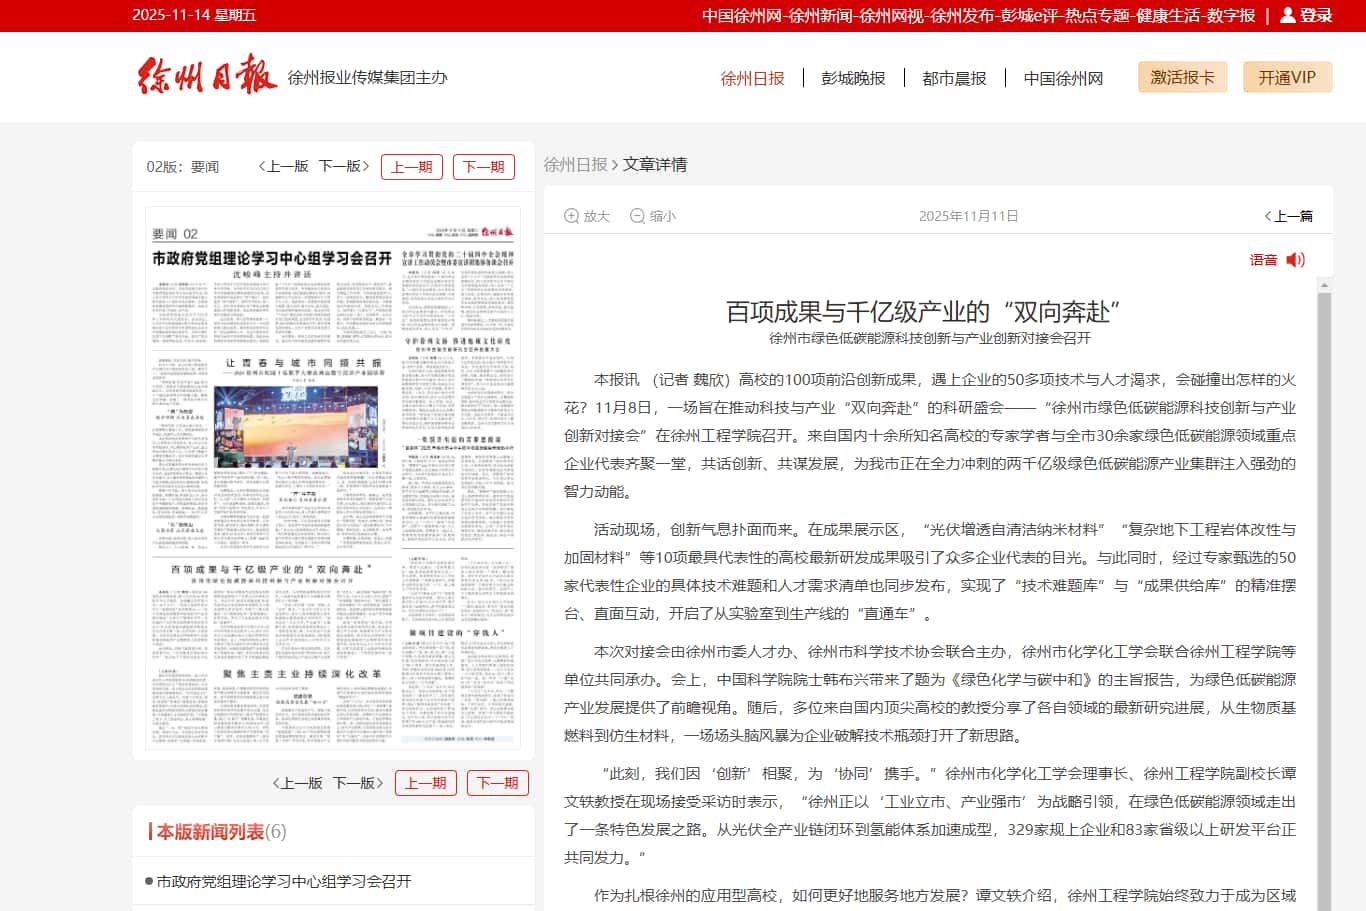This screenshot has height=911, width=1366.
Task: Select the 都市晨报 newspaper tab
Action: click(x=954, y=78)
